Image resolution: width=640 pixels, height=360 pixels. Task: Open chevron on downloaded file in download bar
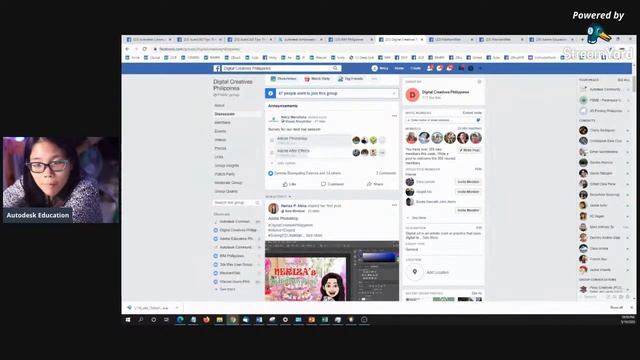[x=177, y=308]
